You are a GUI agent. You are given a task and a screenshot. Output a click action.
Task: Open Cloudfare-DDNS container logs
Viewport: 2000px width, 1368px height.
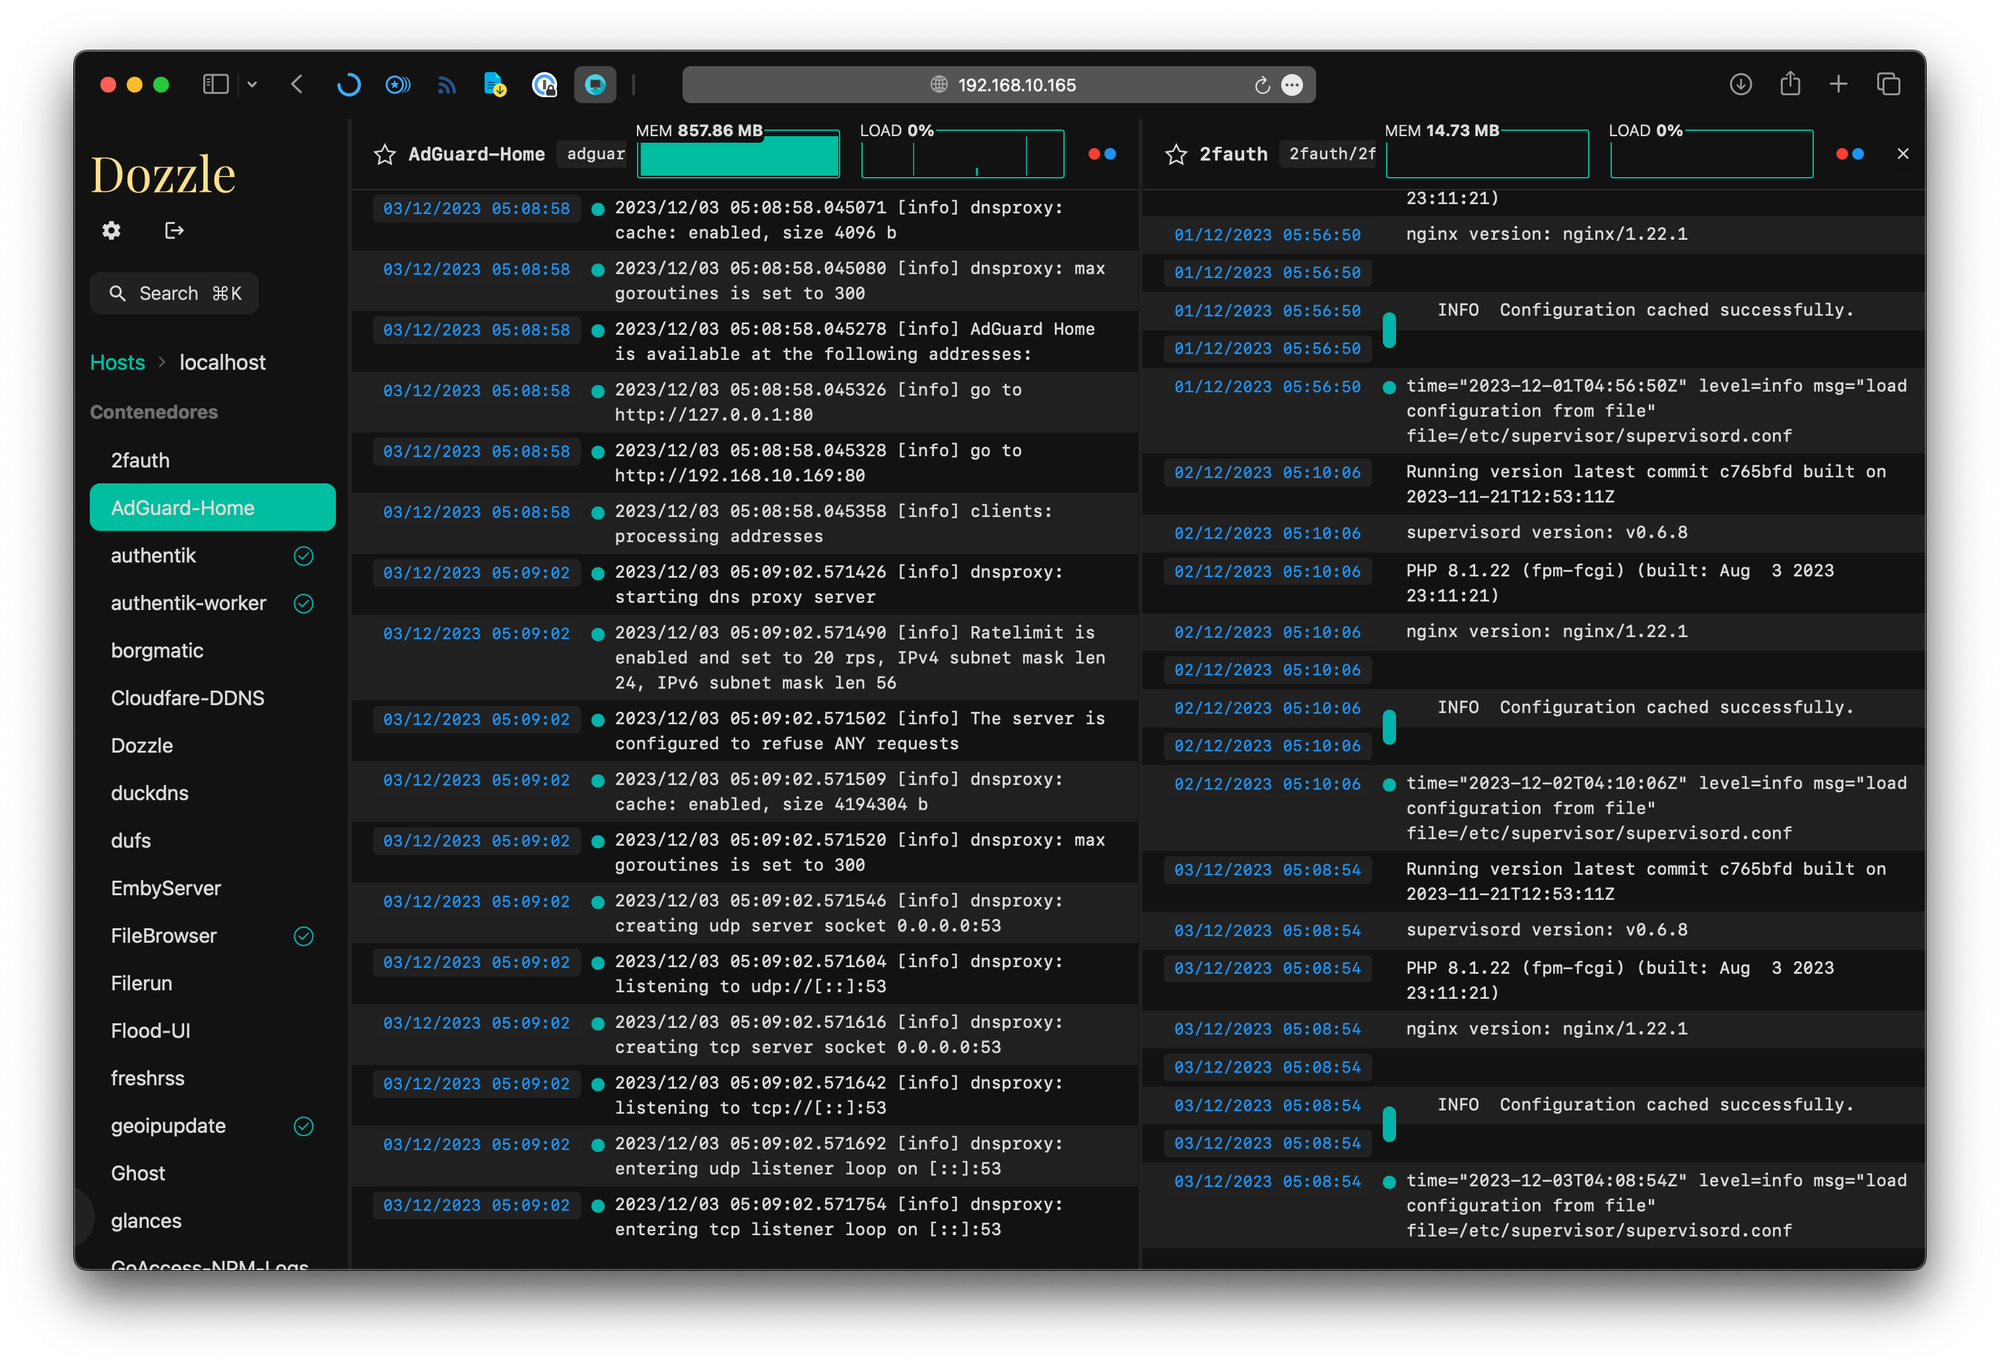point(212,698)
